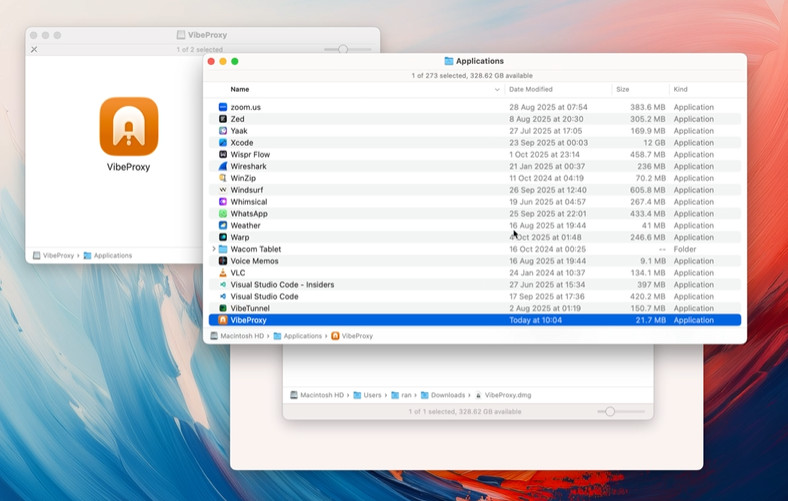Select the Xcode row name
Viewport: 788px width, 501px height.
pos(242,143)
